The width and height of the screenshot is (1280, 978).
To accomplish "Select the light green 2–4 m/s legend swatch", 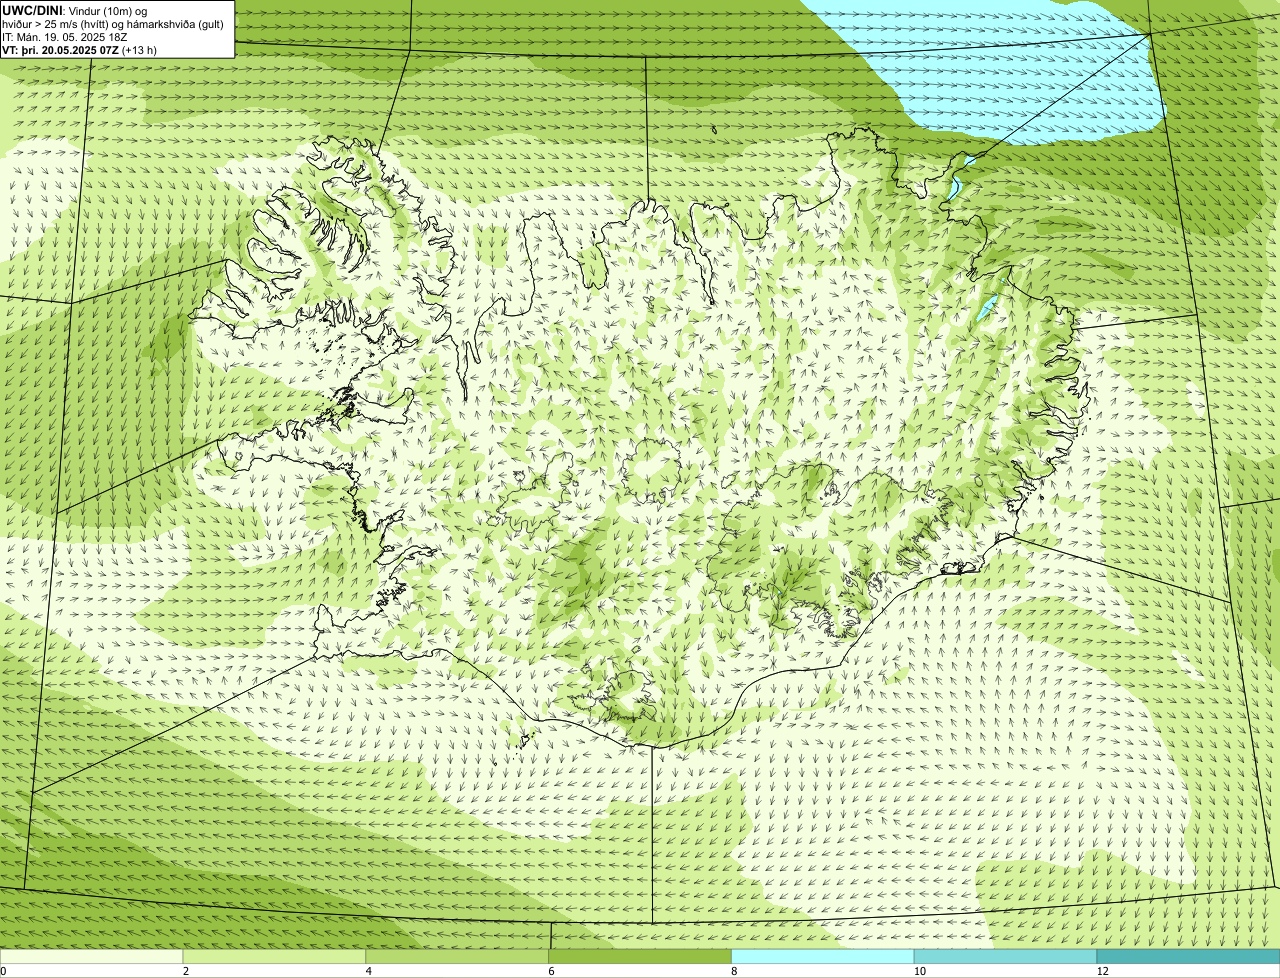I will pos(274,956).
